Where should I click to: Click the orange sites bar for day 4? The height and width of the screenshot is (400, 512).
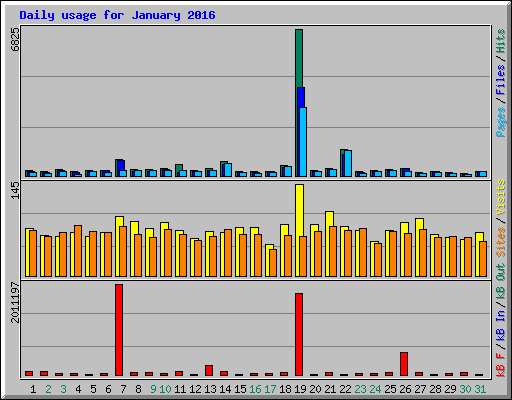[78, 251]
